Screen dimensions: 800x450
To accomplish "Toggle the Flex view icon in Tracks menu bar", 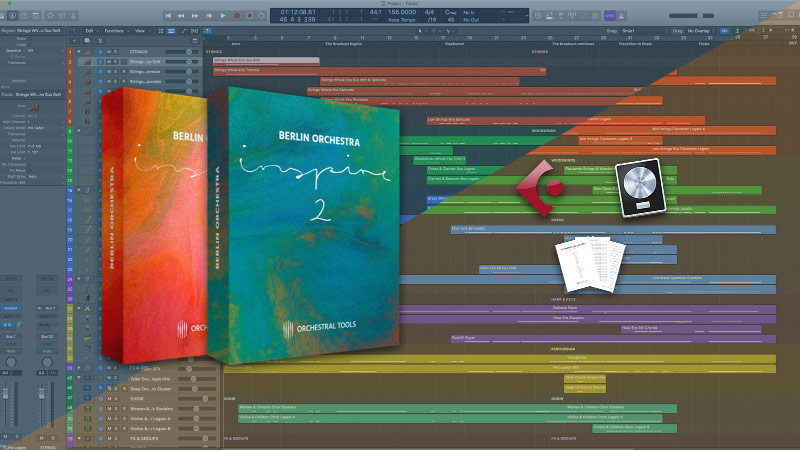I will point(194,31).
